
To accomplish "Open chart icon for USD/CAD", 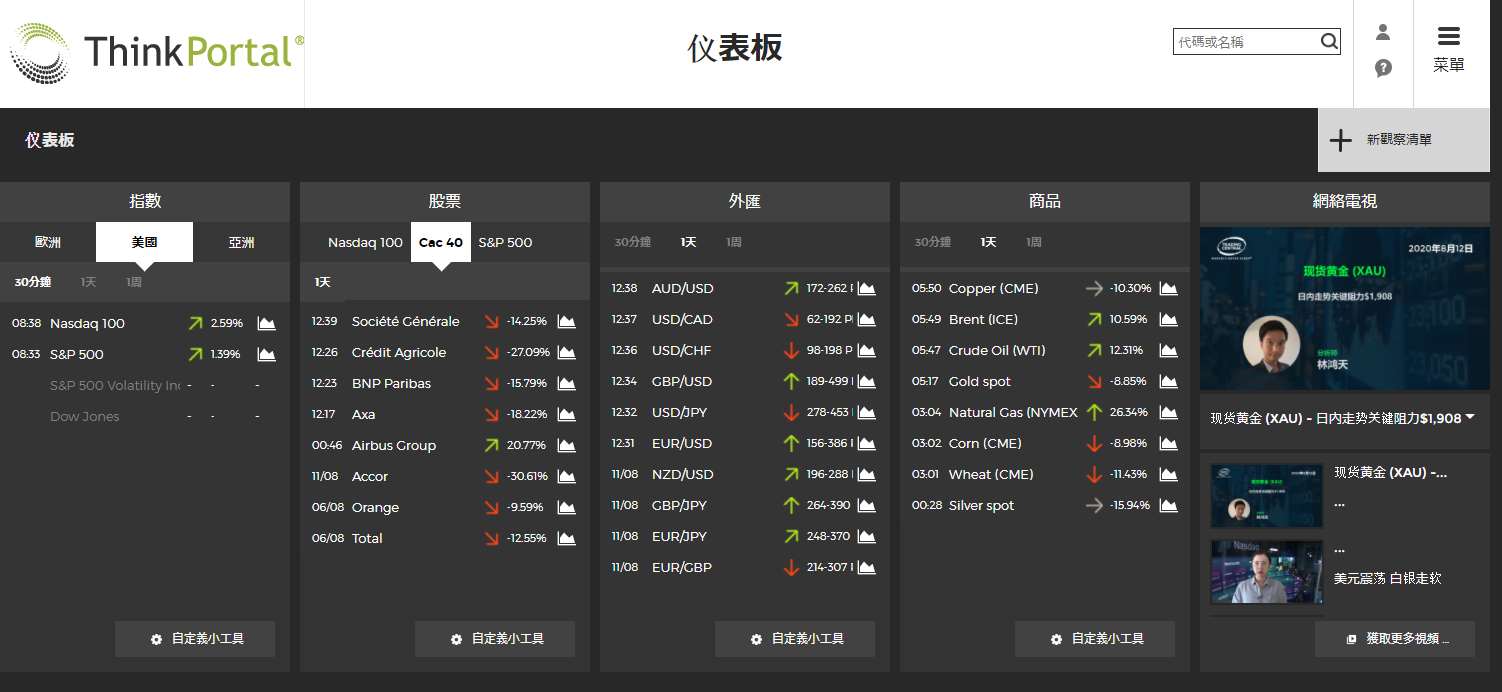I will (x=866, y=319).
